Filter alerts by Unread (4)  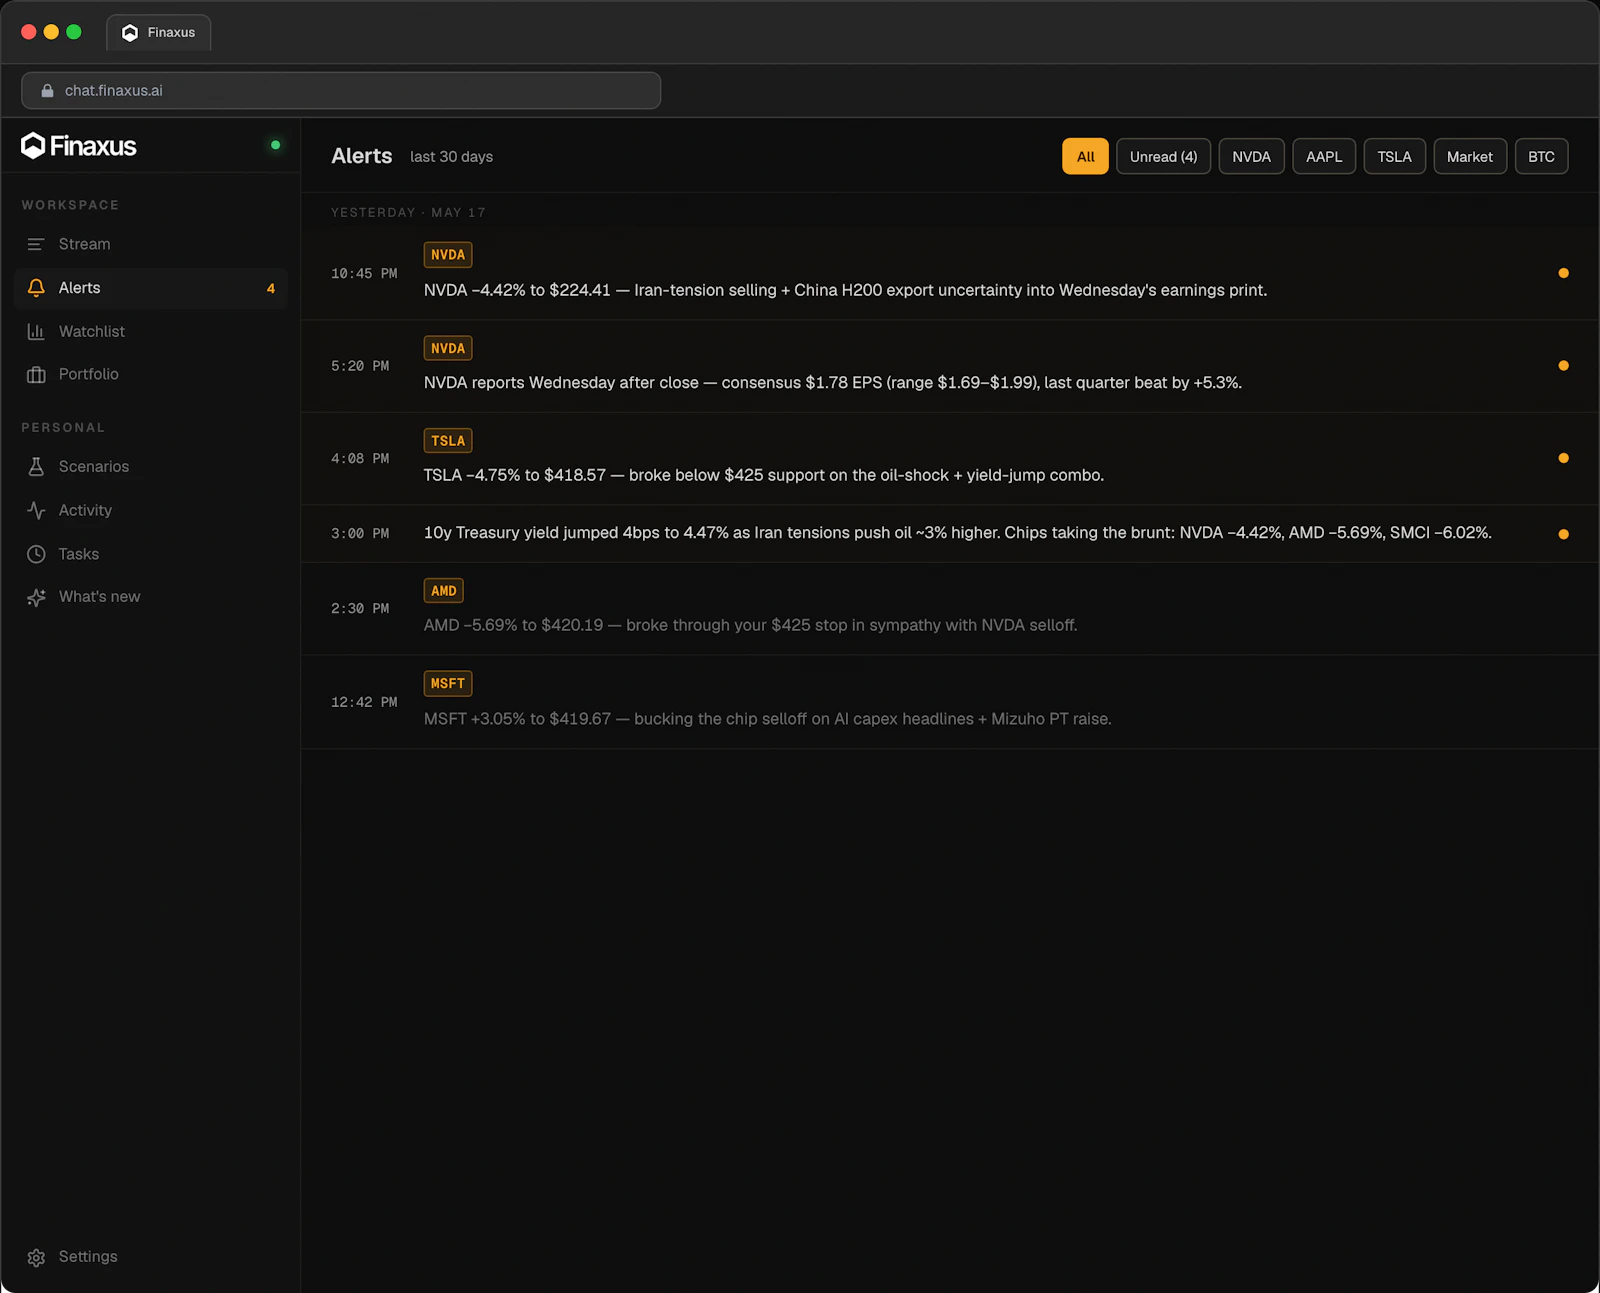(1163, 156)
